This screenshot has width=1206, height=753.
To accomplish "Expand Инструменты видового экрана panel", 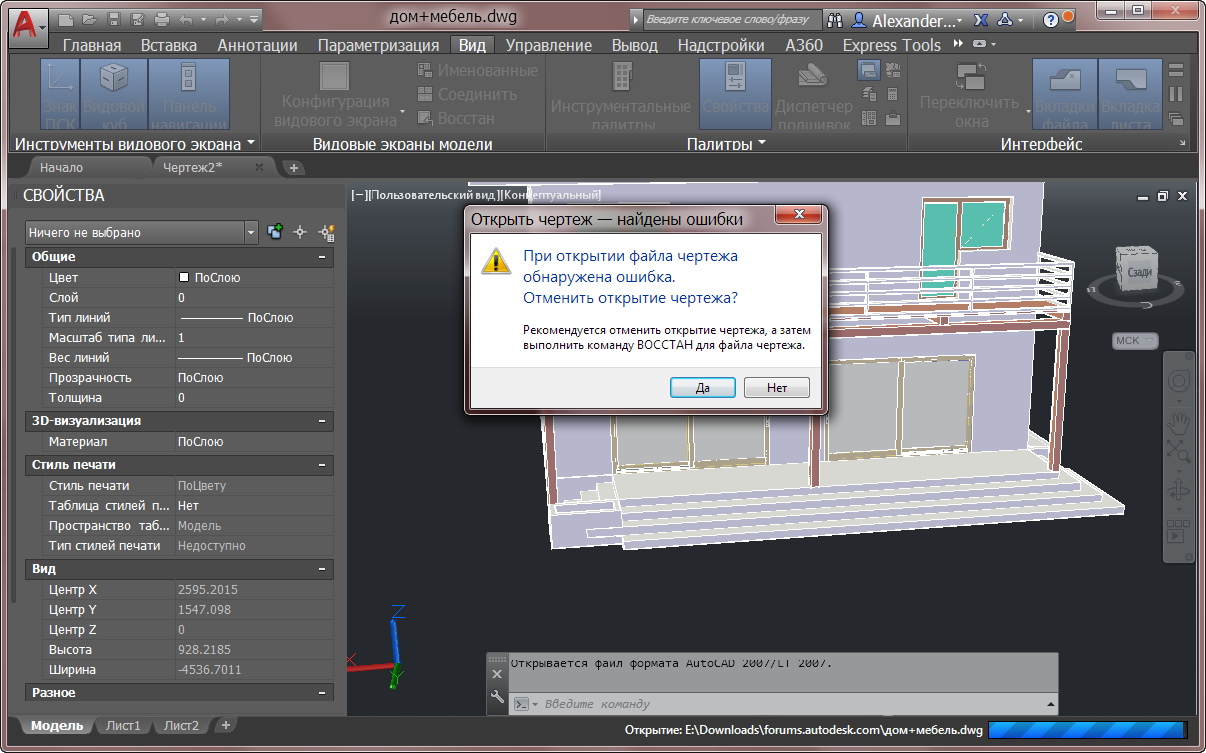I will tap(134, 144).
